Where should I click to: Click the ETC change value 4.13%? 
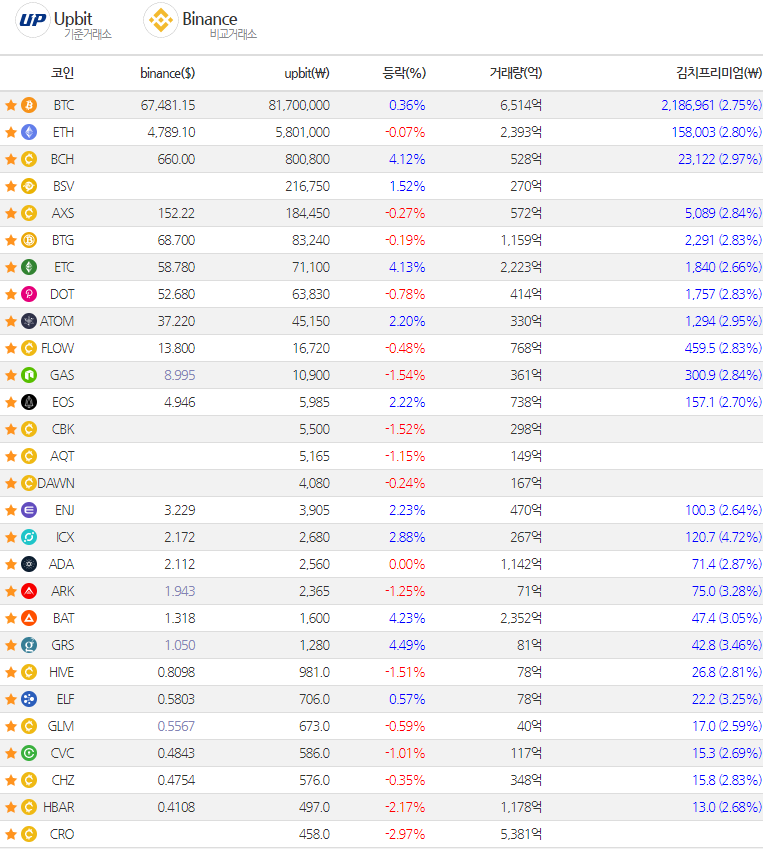(x=407, y=267)
